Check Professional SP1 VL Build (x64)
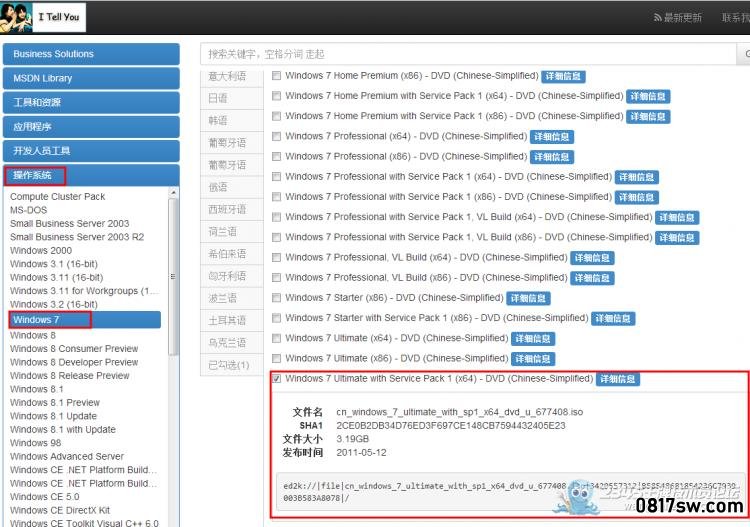This screenshot has width=750, height=527. point(276,217)
